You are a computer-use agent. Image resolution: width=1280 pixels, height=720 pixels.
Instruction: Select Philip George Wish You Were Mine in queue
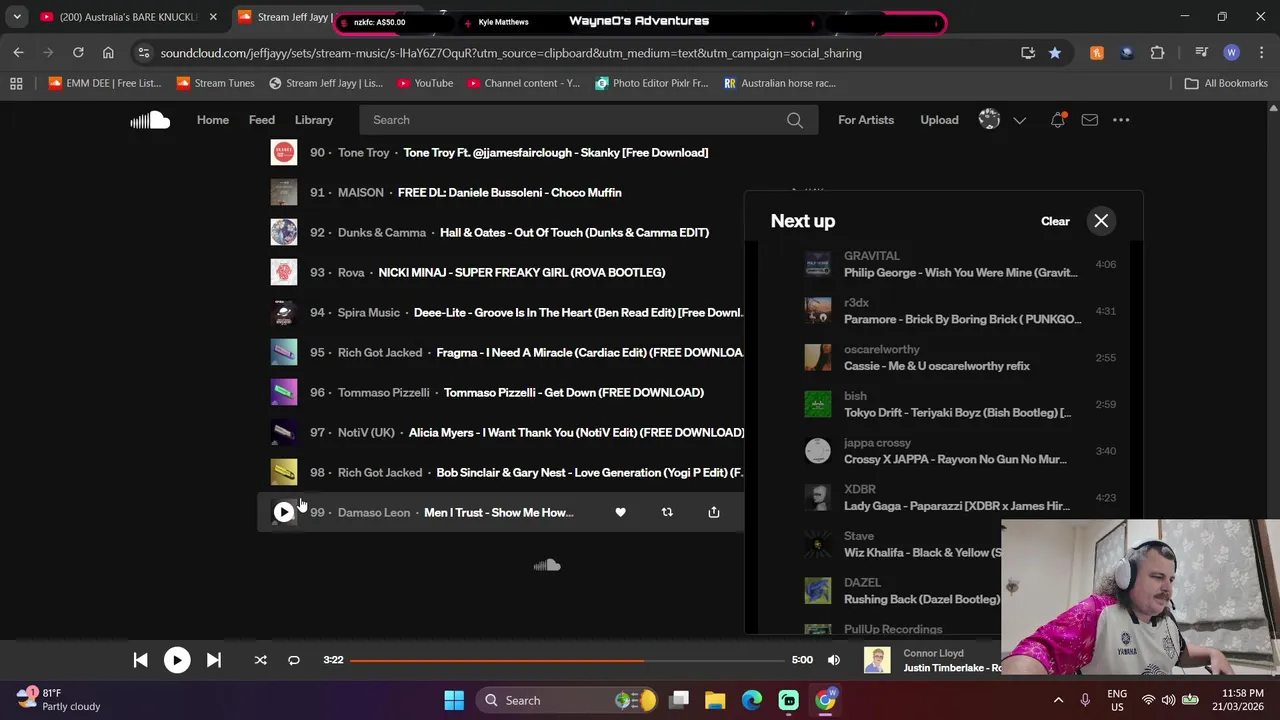pyautogui.click(x=960, y=272)
